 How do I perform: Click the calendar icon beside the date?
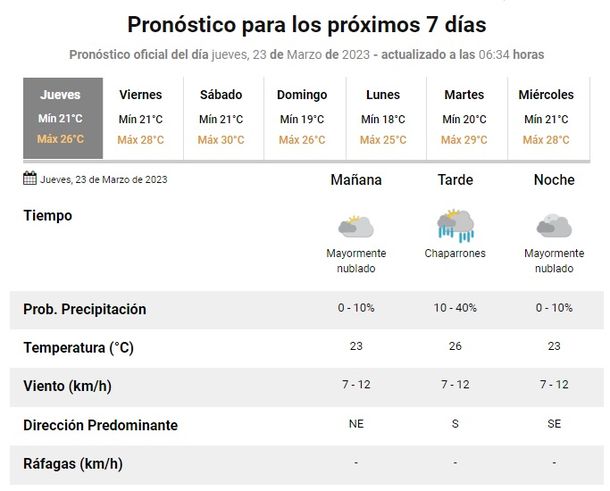(30, 179)
